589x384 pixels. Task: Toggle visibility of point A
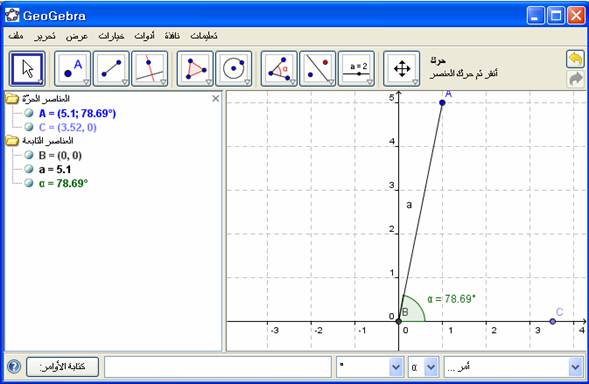click(29, 113)
